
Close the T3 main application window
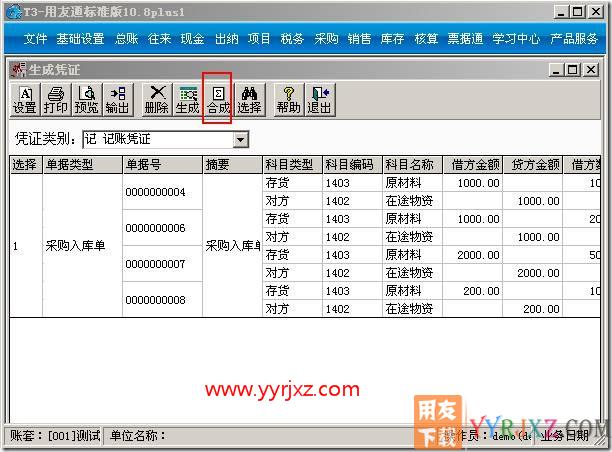596,12
